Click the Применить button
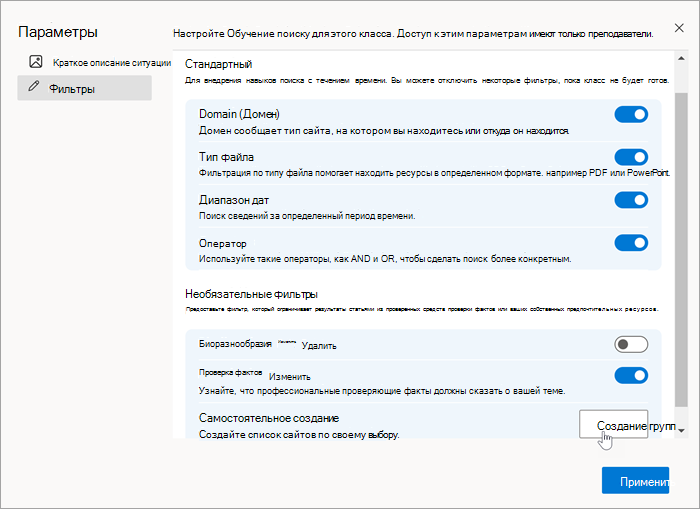This screenshot has width=700, height=509. coord(635,480)
